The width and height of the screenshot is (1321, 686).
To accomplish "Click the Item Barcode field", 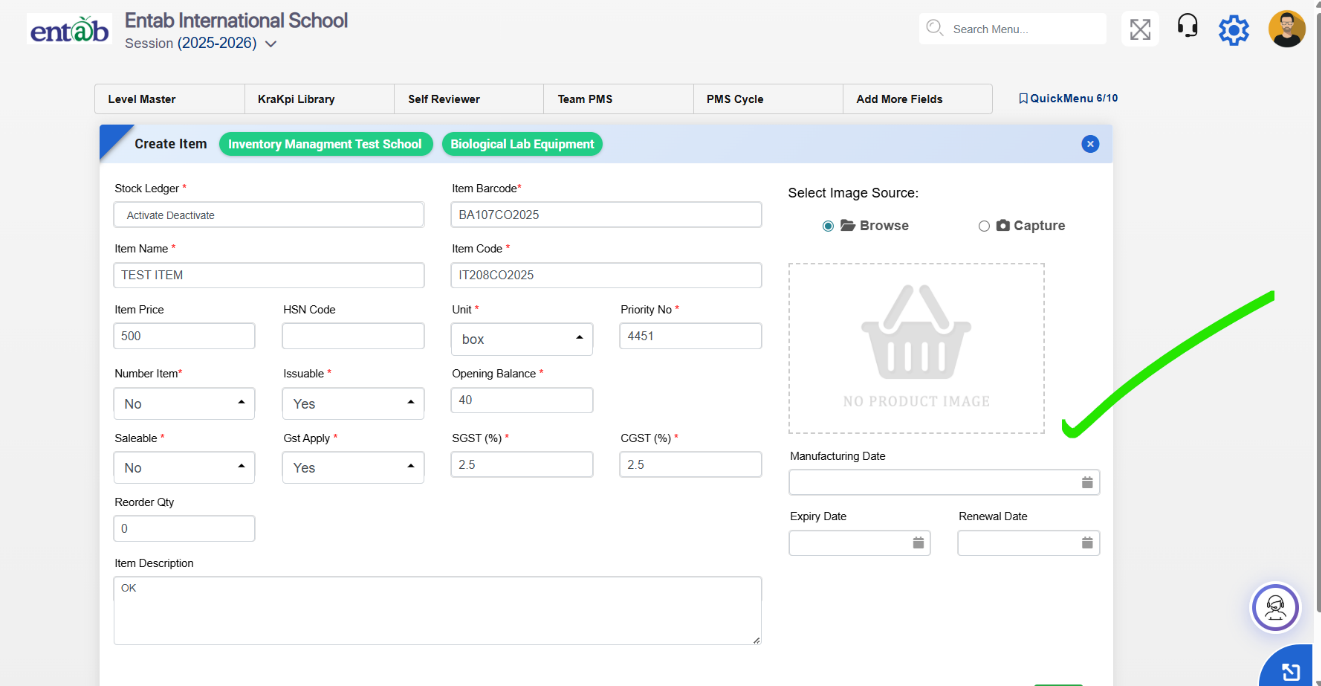I will [x=606, y=215].
